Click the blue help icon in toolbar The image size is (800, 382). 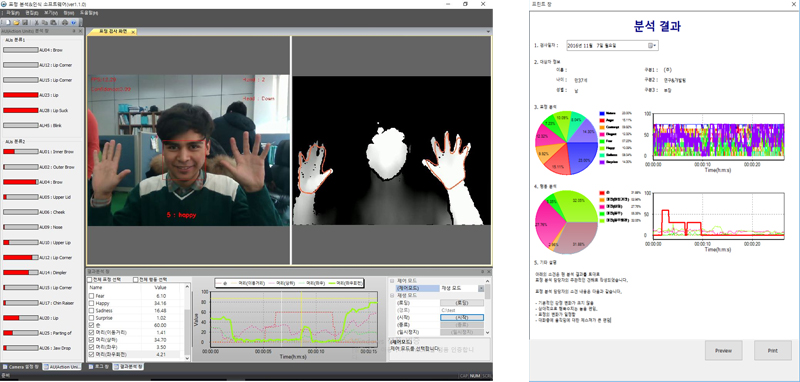73,22
